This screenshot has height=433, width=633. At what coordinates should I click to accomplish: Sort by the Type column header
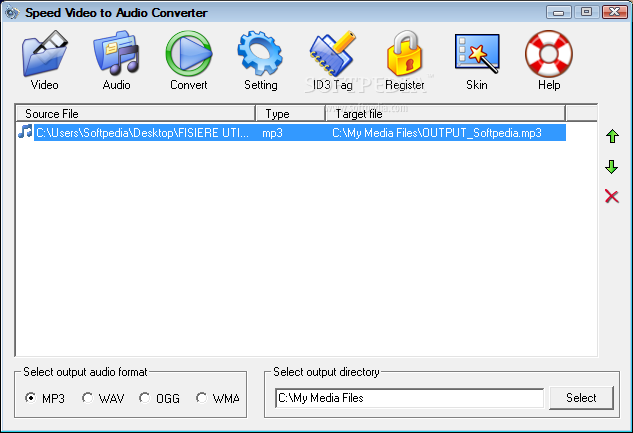(x=291, y=113)
